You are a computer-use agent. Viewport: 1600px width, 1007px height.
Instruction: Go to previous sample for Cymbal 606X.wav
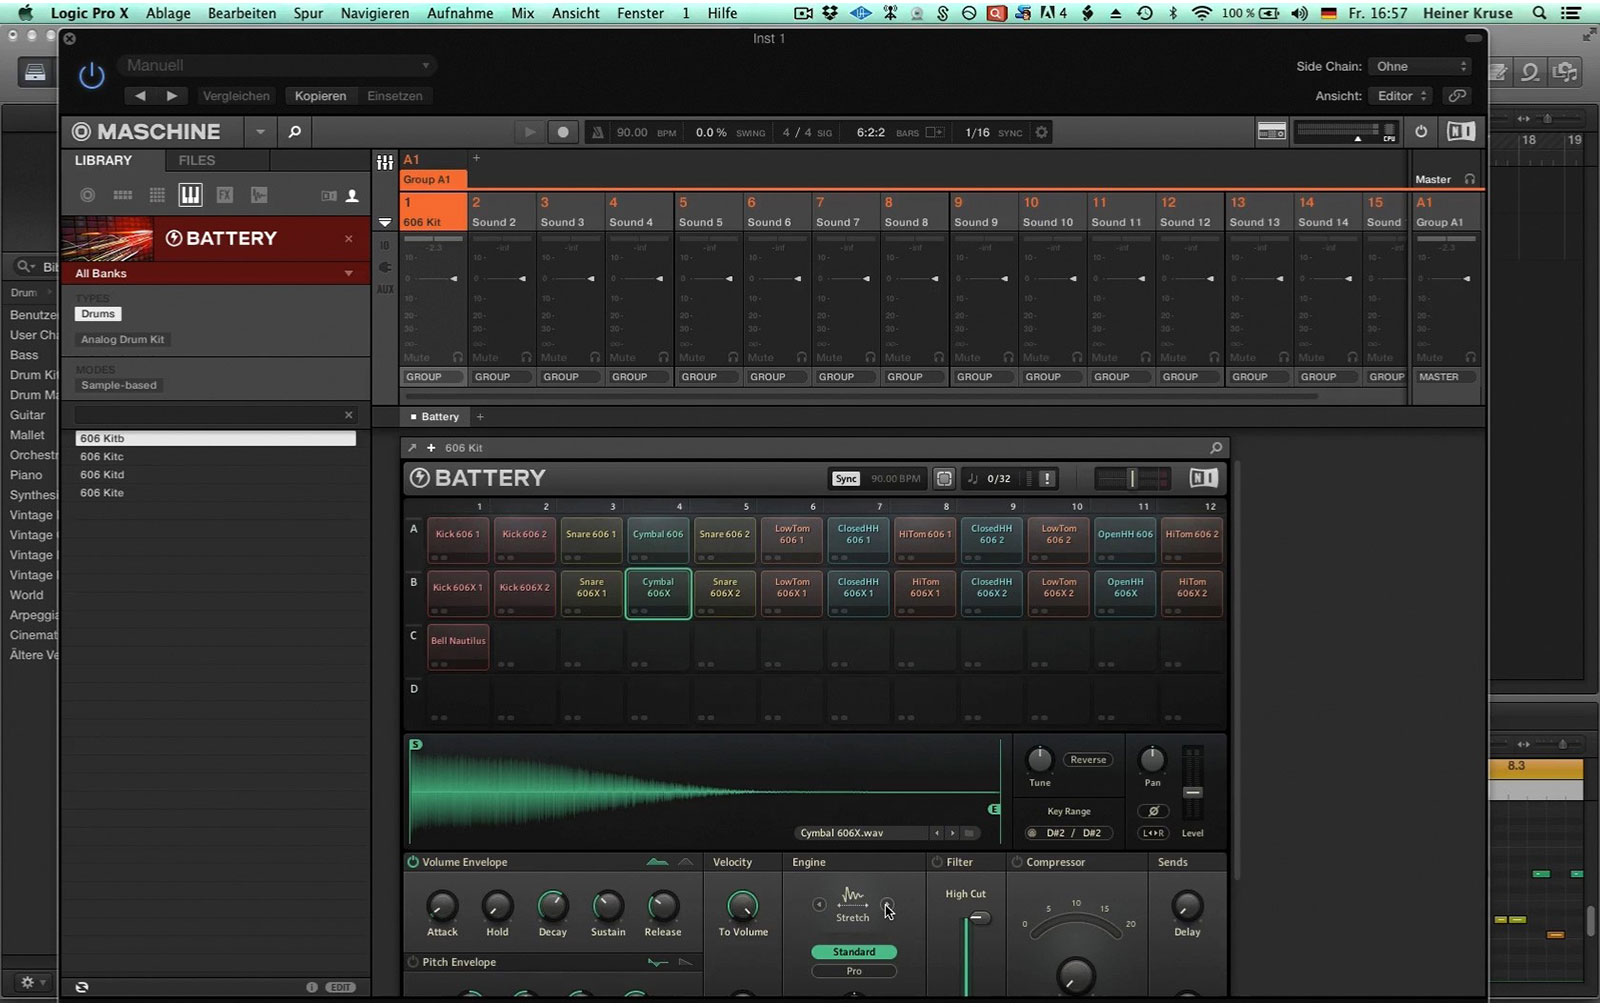point(937,833)
